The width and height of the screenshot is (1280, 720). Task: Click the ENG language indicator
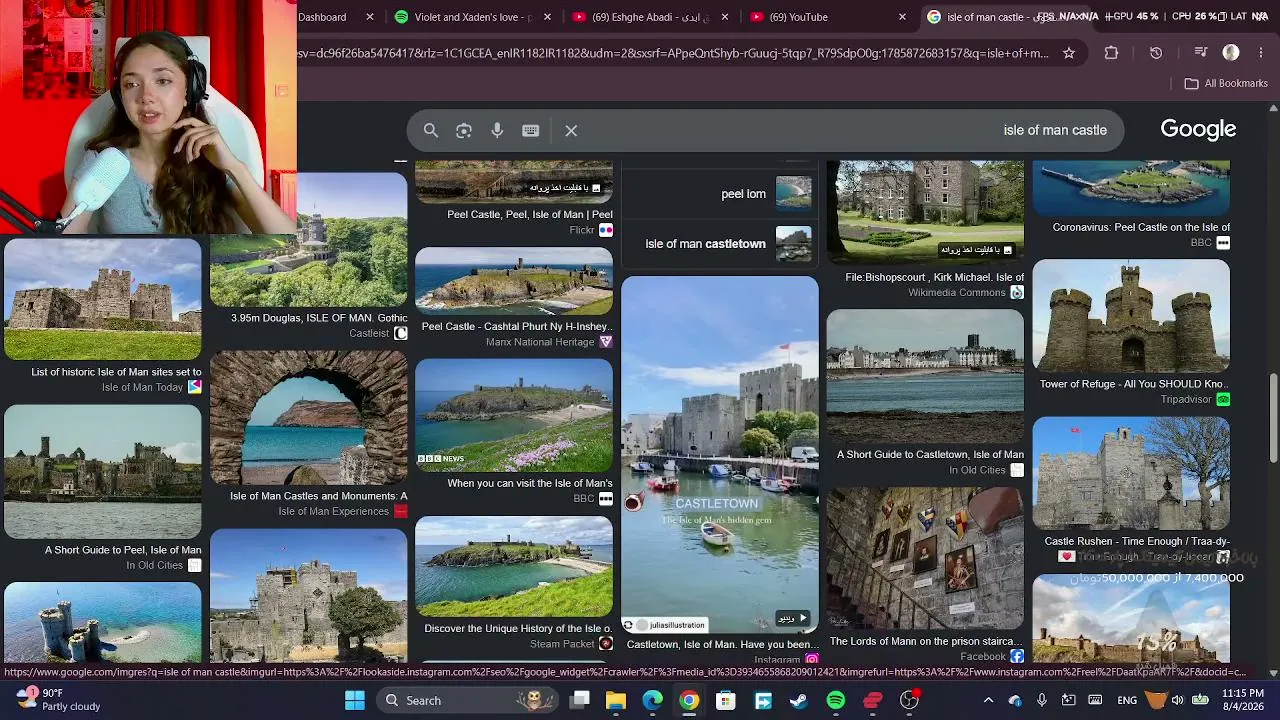pos(1127,700)
